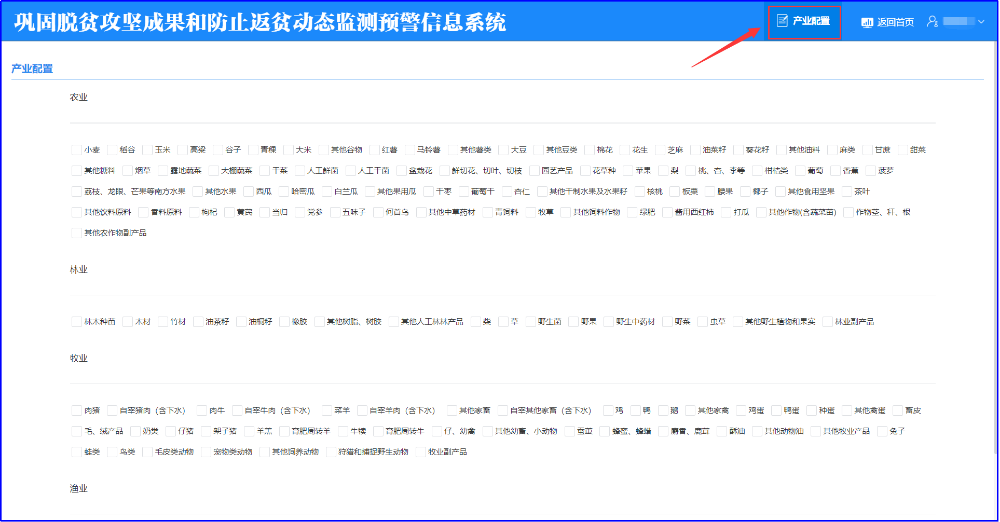Click the user avatar icon

[933, 21]
